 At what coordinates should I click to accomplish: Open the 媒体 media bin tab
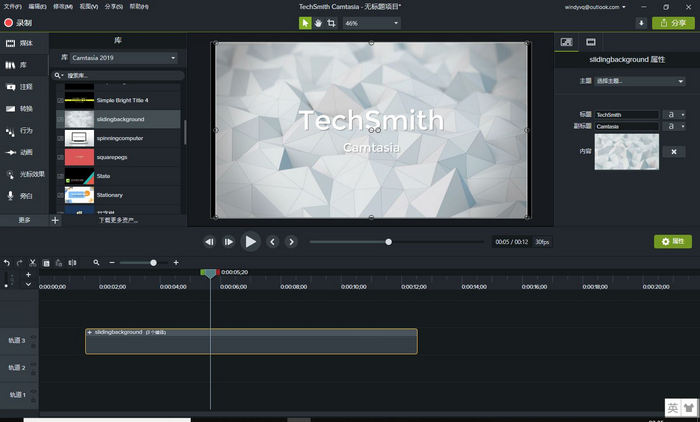tap(24, 43)
